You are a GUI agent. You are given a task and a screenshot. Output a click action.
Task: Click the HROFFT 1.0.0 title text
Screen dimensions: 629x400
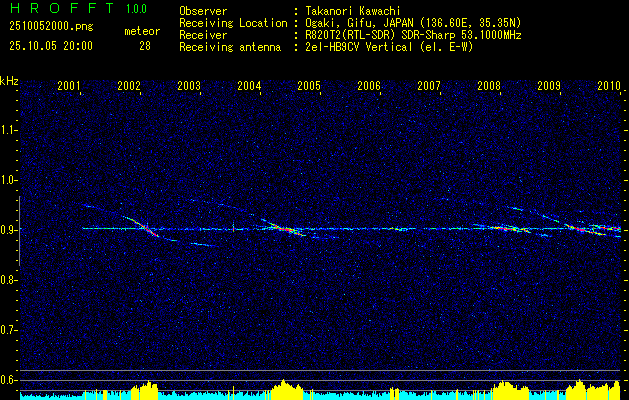[79, 8]
